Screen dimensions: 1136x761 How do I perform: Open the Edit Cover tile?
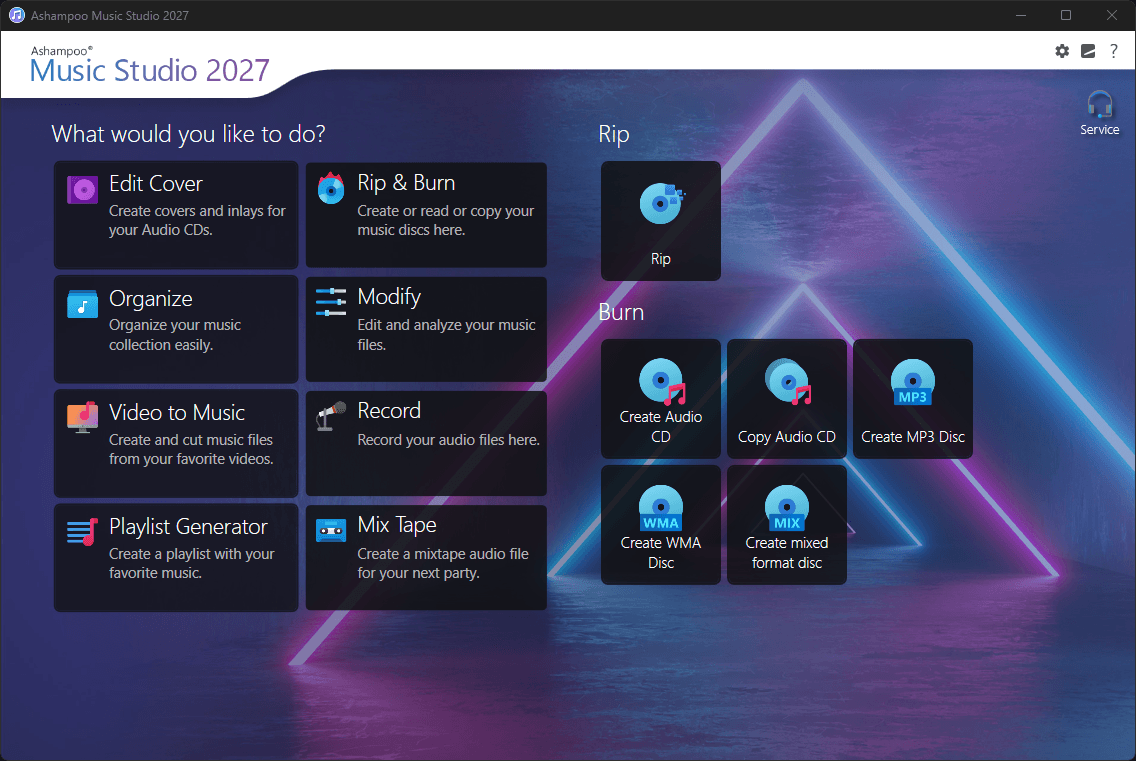pyautogui.click(x=176, y=215)
